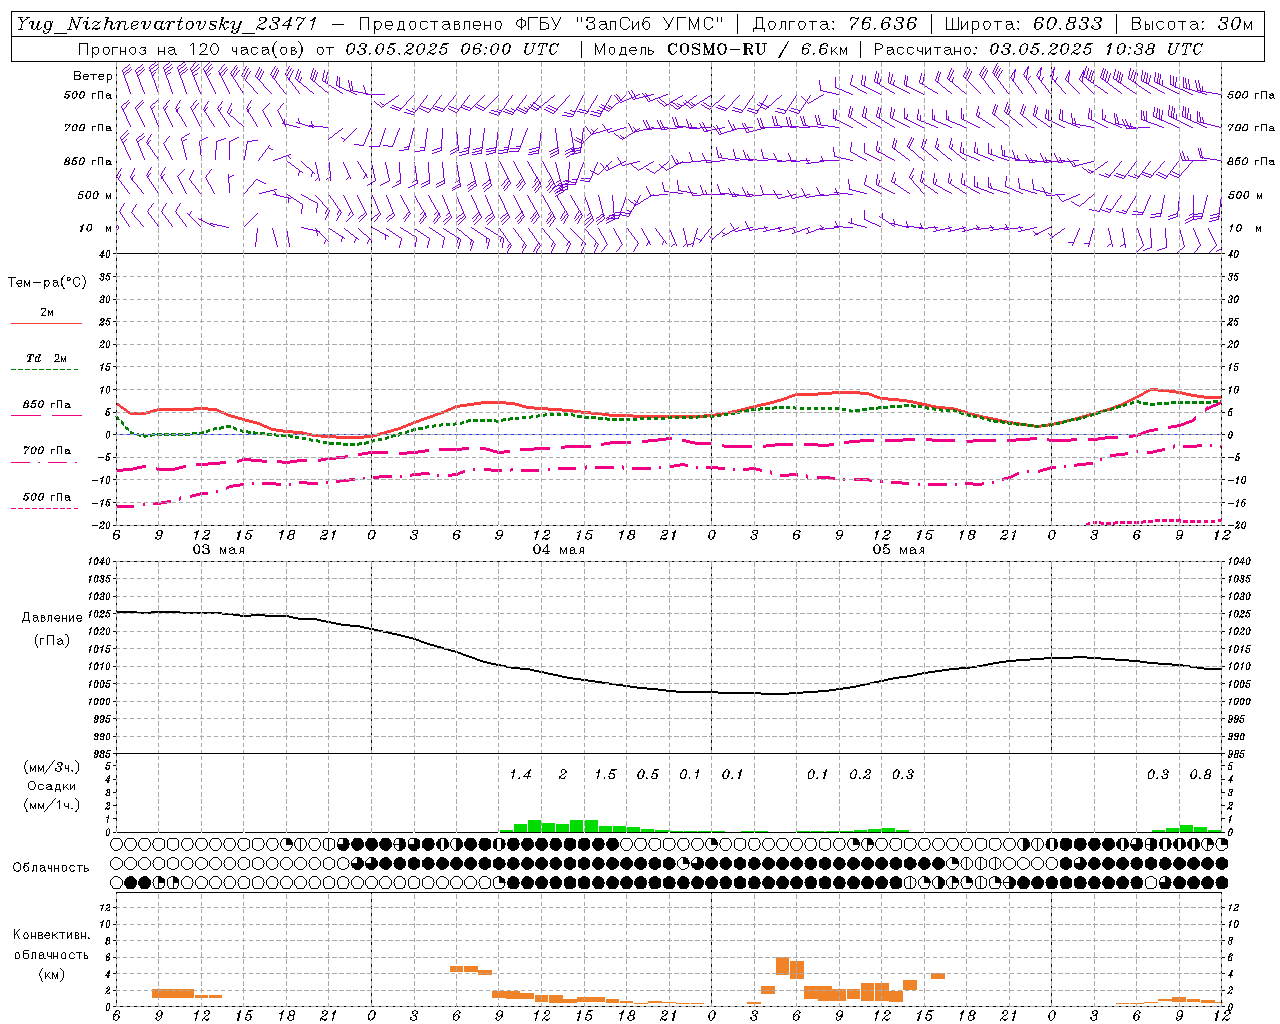Click the (мм/1ч.) precipitation unit label
Viewport: 1280px width, 1024px height.
point(52,805)
